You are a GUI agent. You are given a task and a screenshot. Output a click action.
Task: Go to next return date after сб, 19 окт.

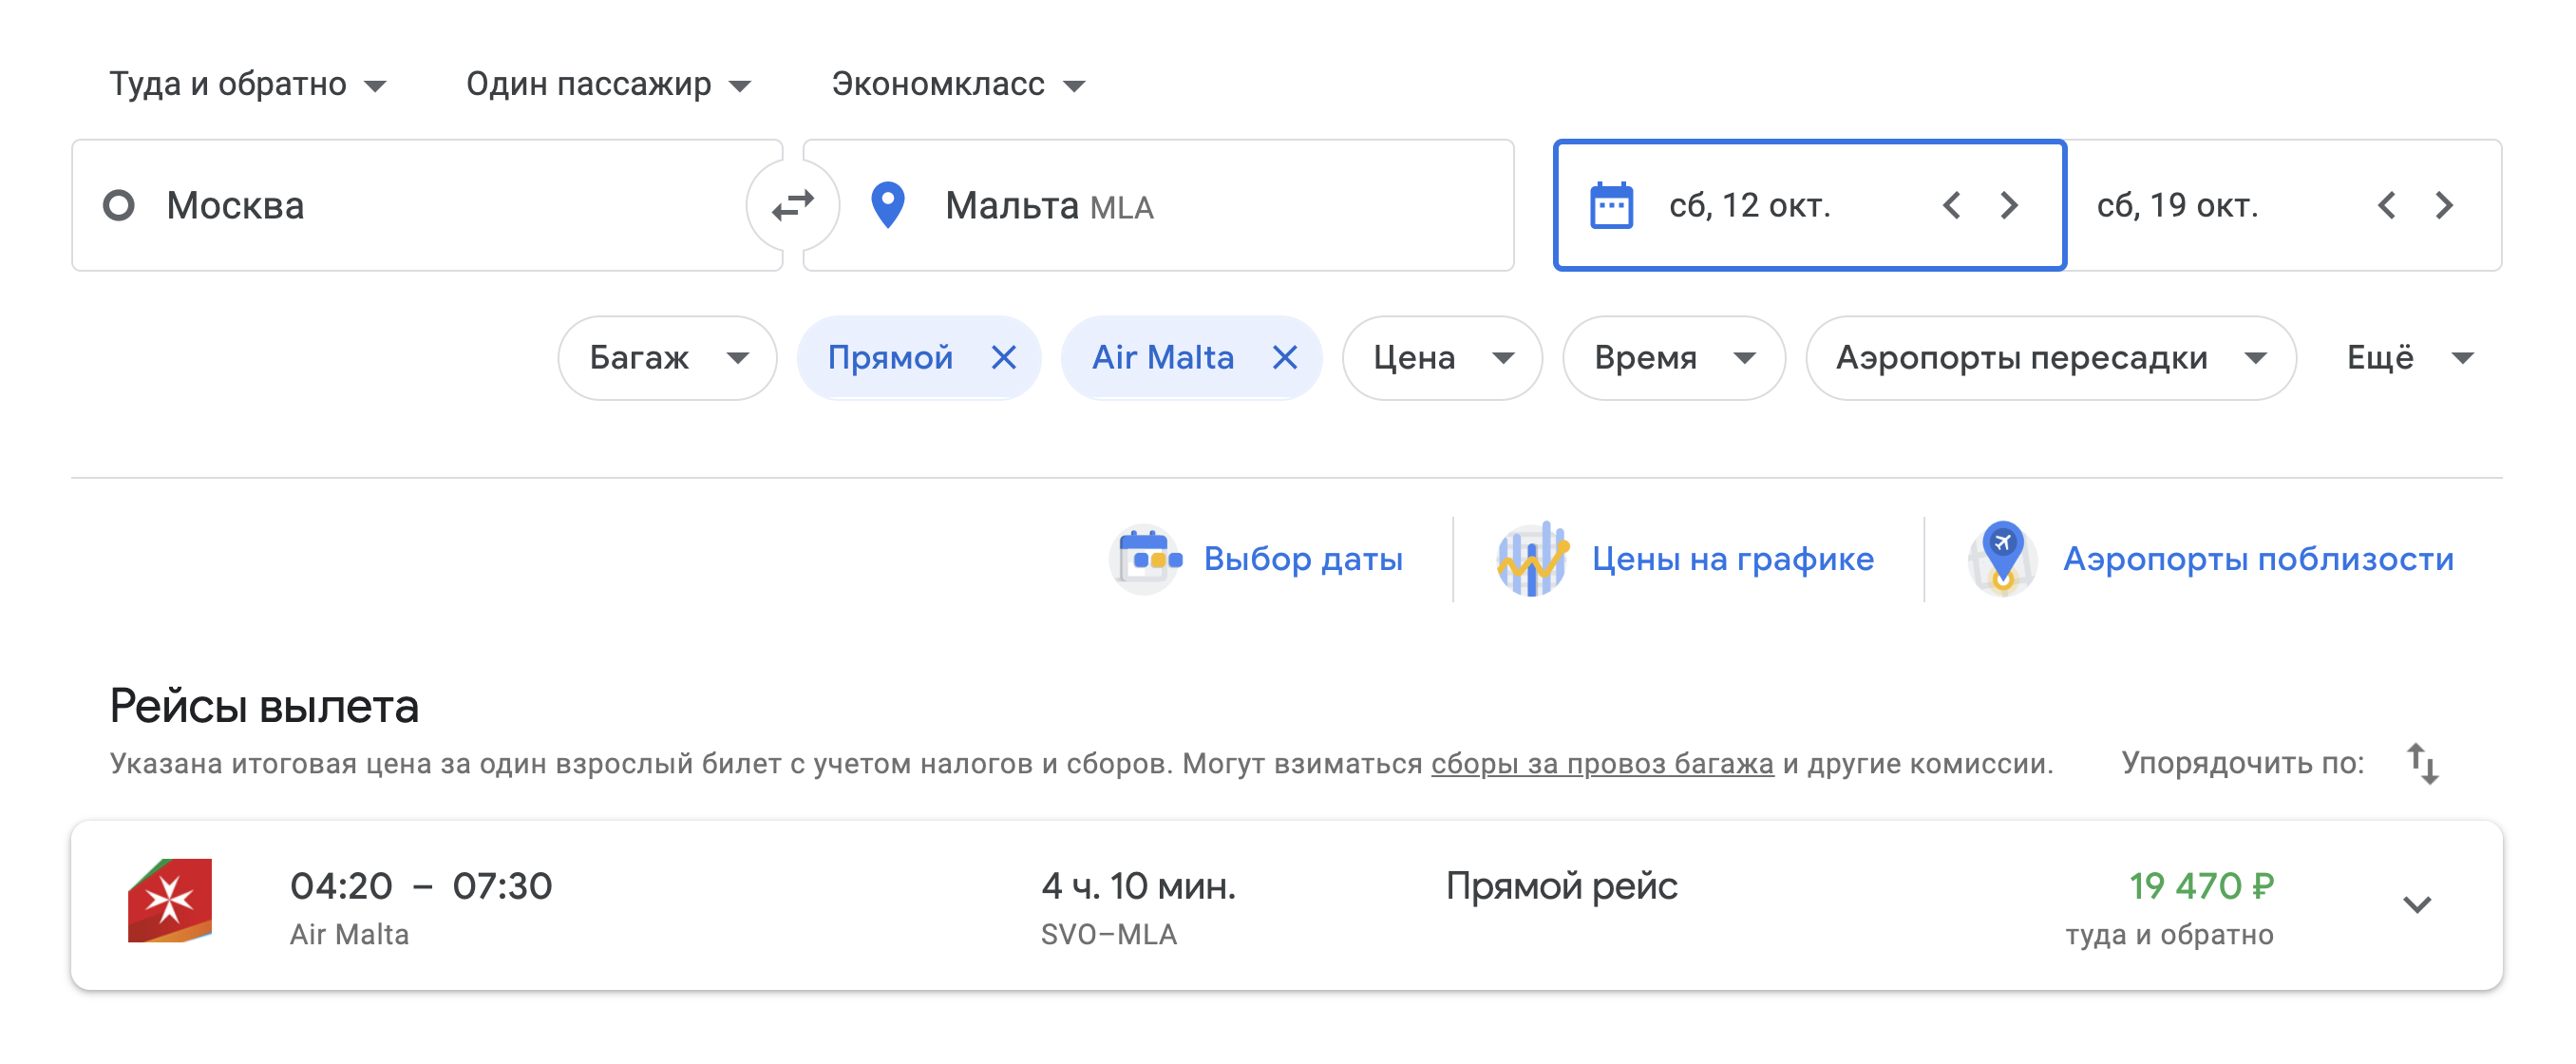(2444, 205)
